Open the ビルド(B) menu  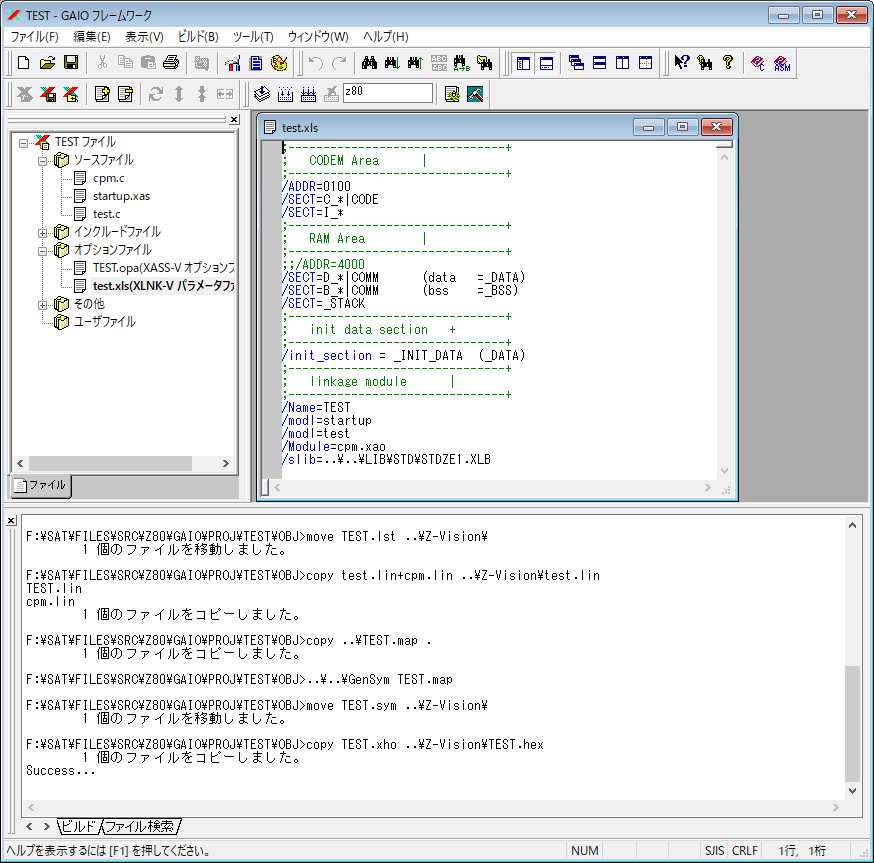coord(198,37)
